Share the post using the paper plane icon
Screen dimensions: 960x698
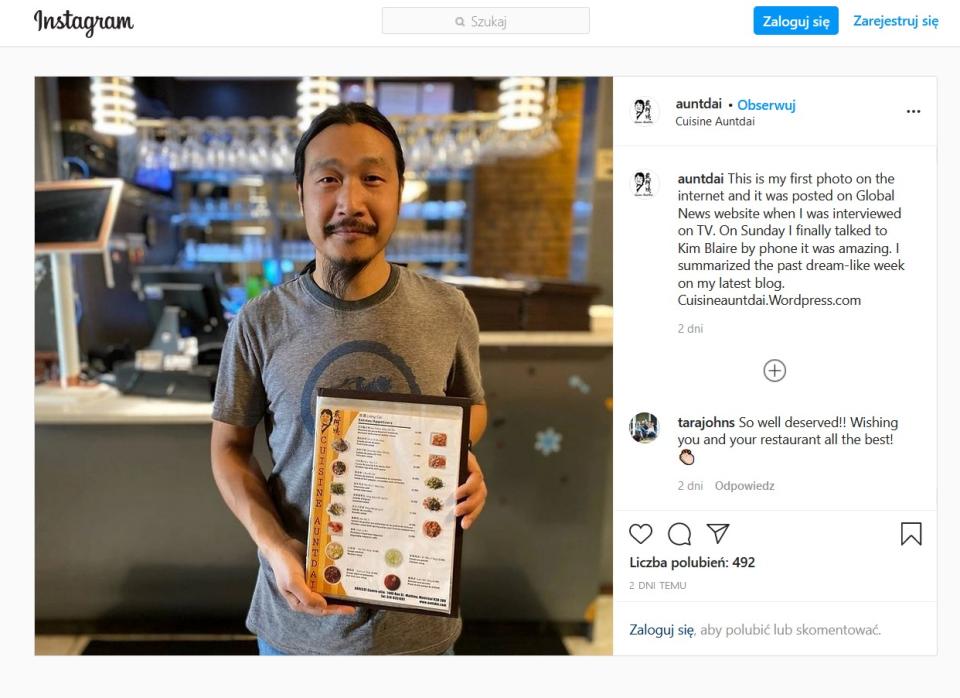(x=718, y=533)
